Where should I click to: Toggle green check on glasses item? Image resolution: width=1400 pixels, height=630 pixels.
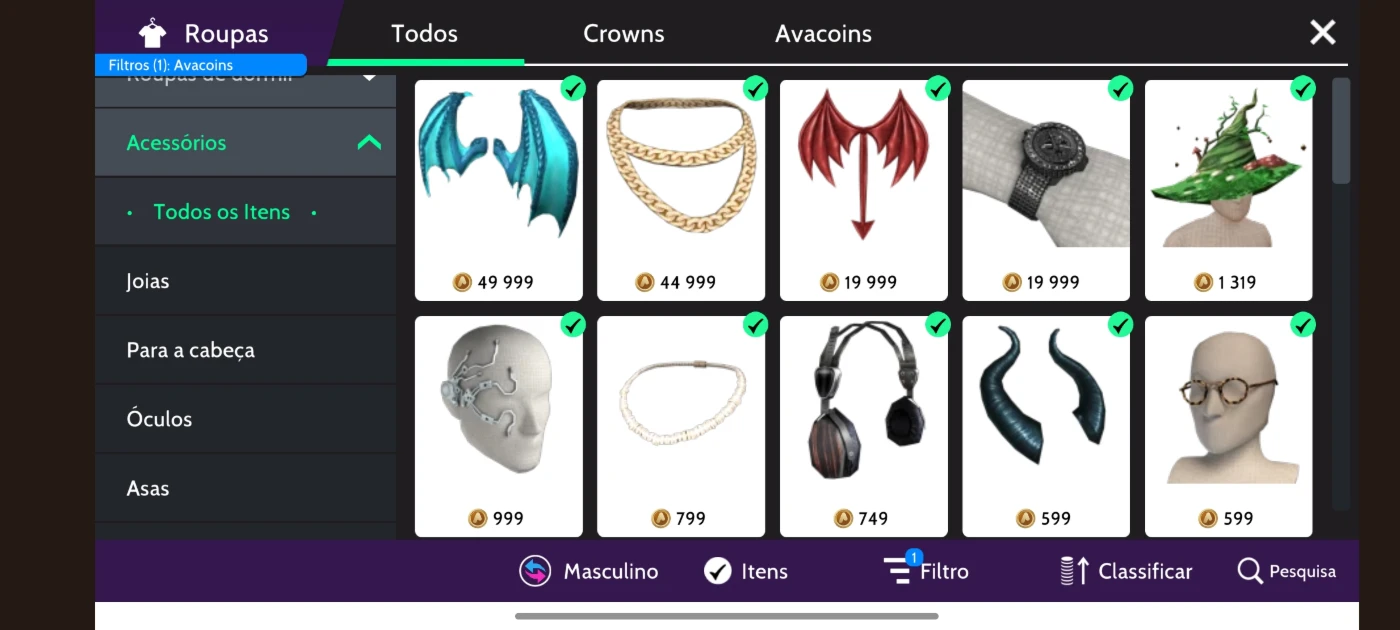pyautogui.click(x=1303, y=324)
